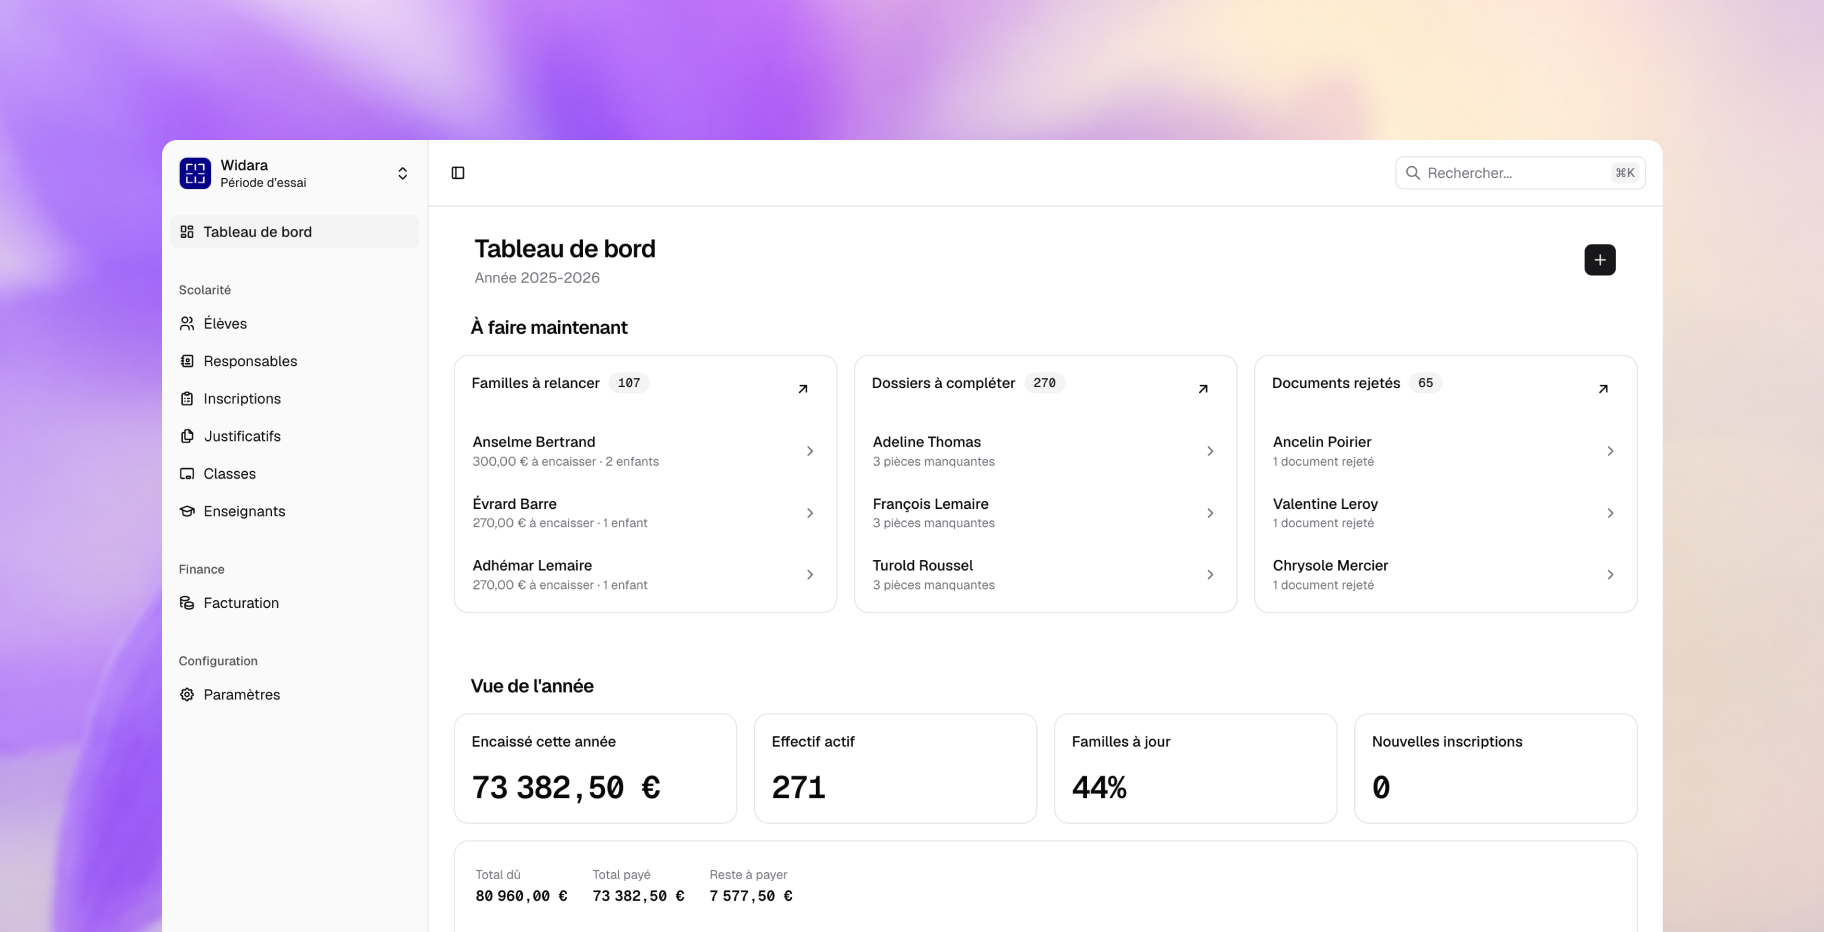Viewport: 1824px width, 932px height.
Task: Click the Enseignants graduation cap icon
Action: [187, 511]
